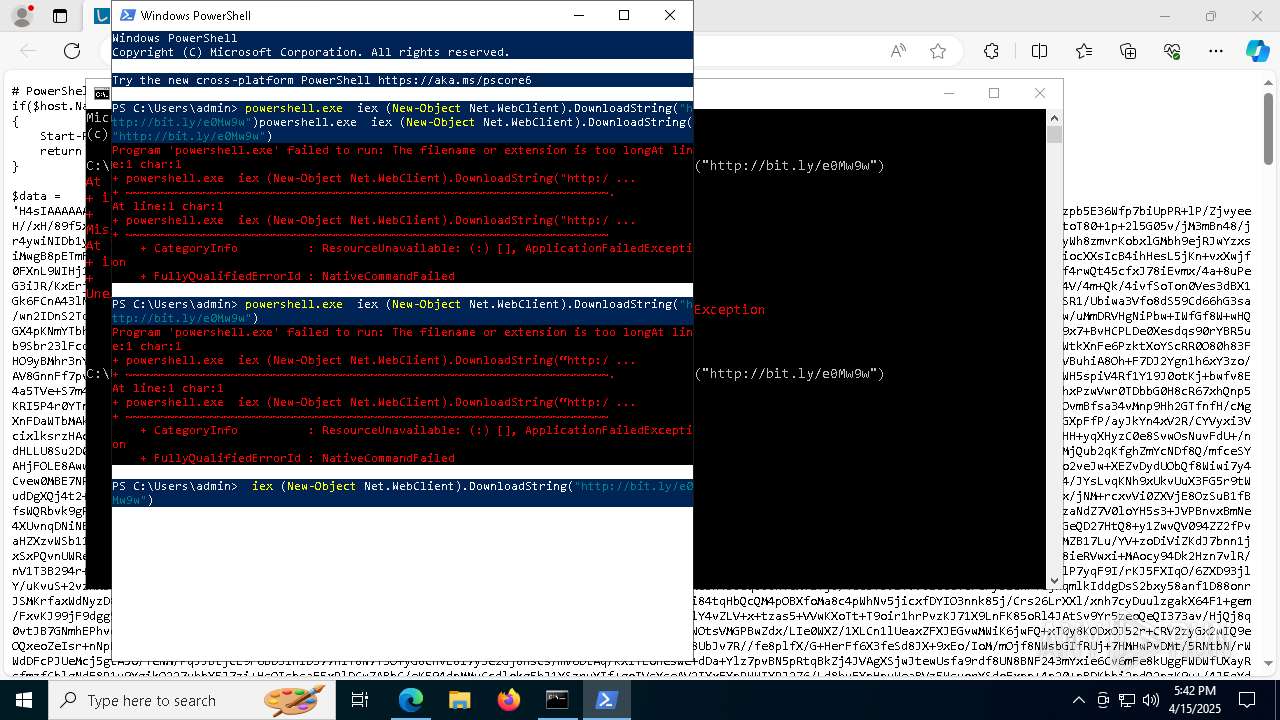Click Edge's greyed back arrow
Viewport: 1280px width, 720px height.
tap(28, 51)
